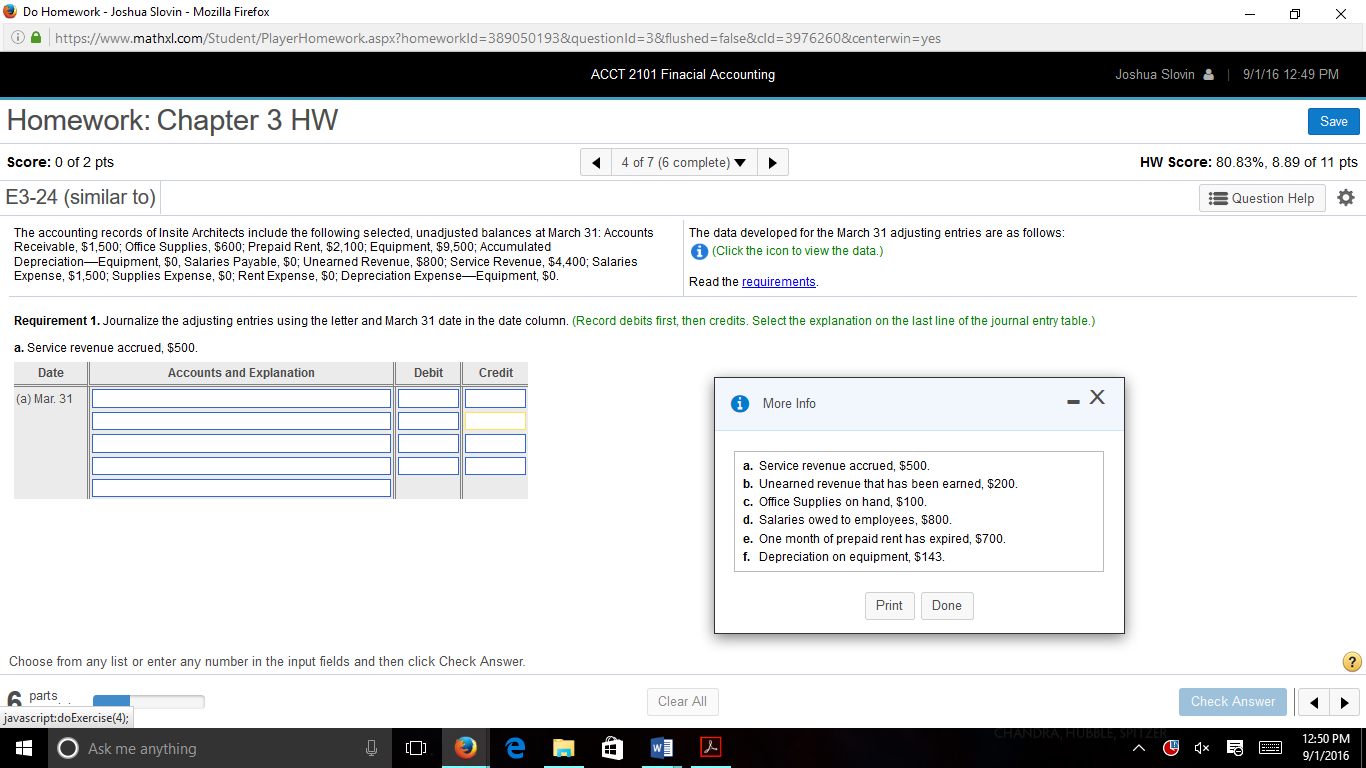Click the info icon in More Info header
1366x768 pixels.
[x=739, y=403]
